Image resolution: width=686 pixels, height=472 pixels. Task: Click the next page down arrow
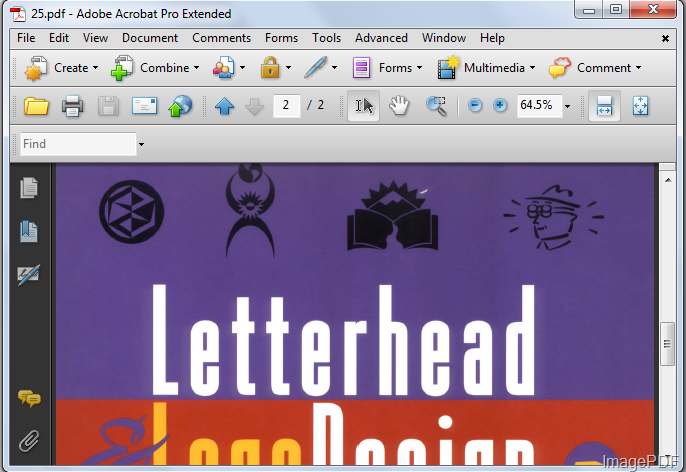click(254, 106)
